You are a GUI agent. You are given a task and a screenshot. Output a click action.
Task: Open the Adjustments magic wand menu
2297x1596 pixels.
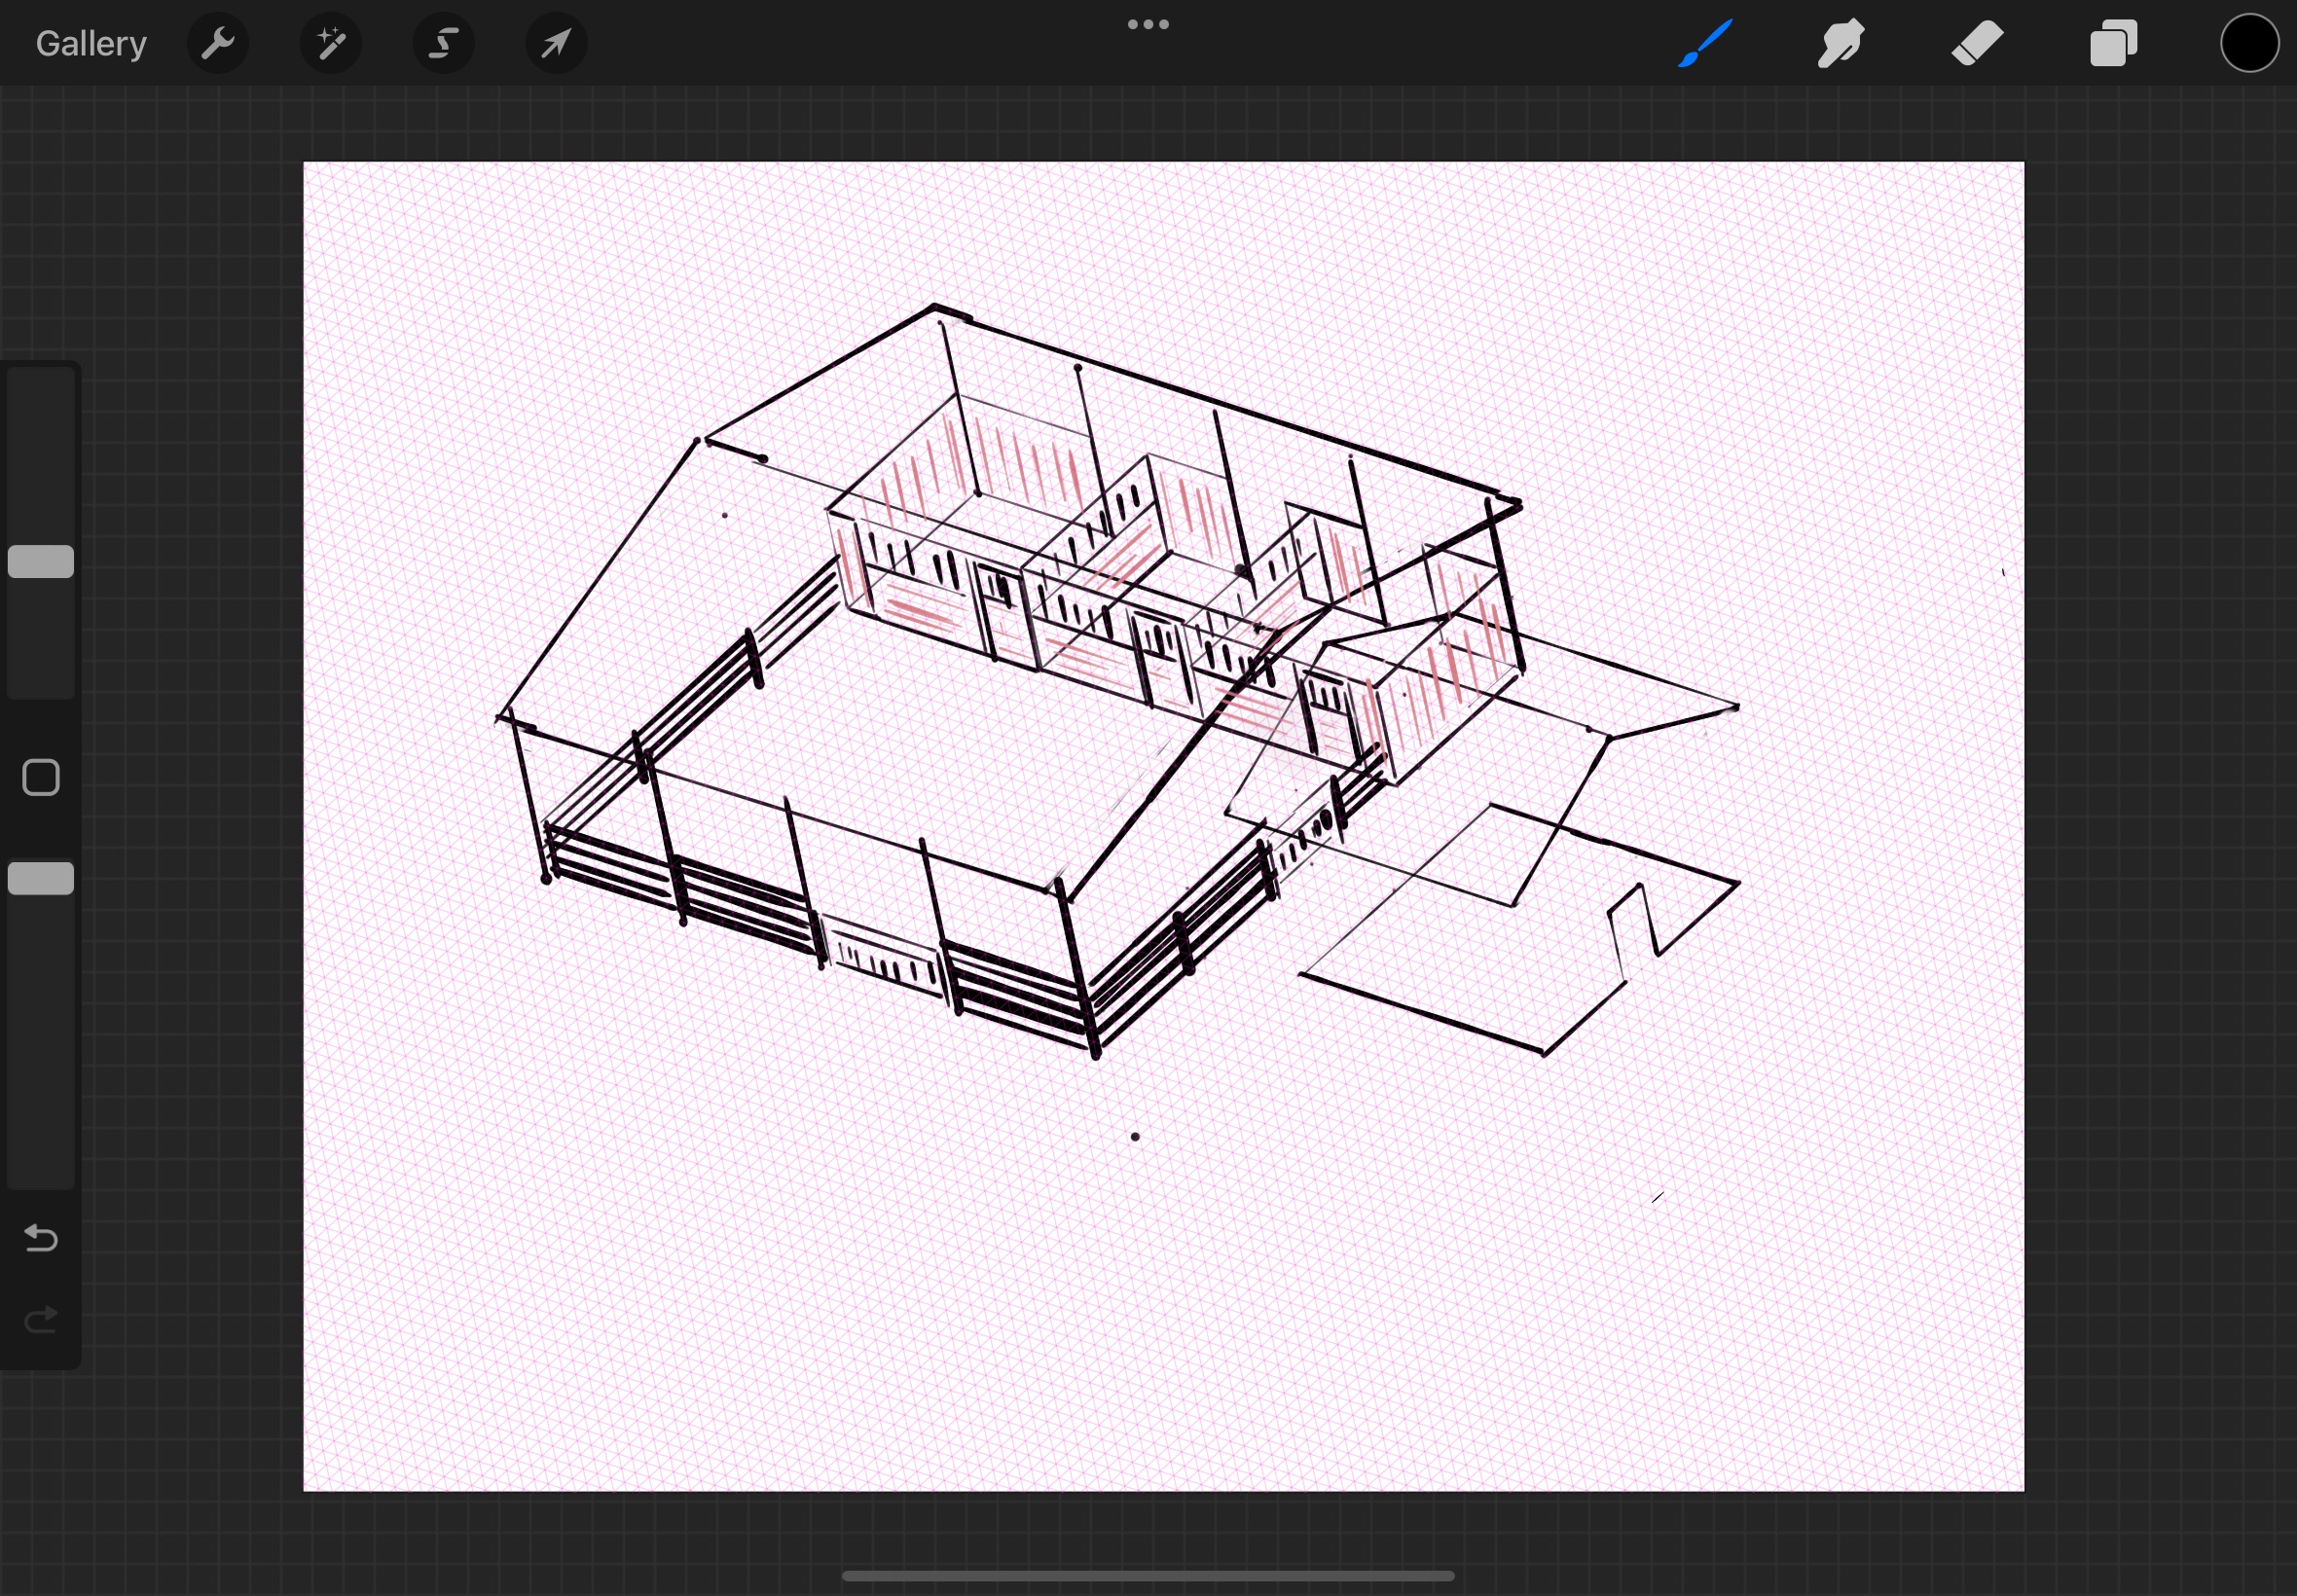tap(330, 43)
